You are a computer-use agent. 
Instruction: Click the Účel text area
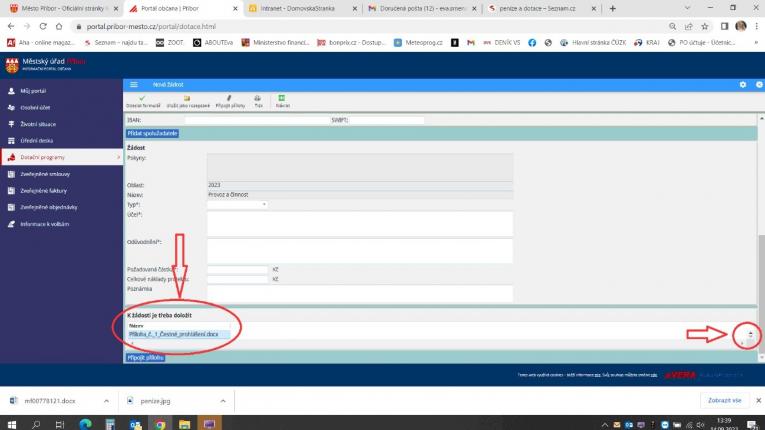360,224
